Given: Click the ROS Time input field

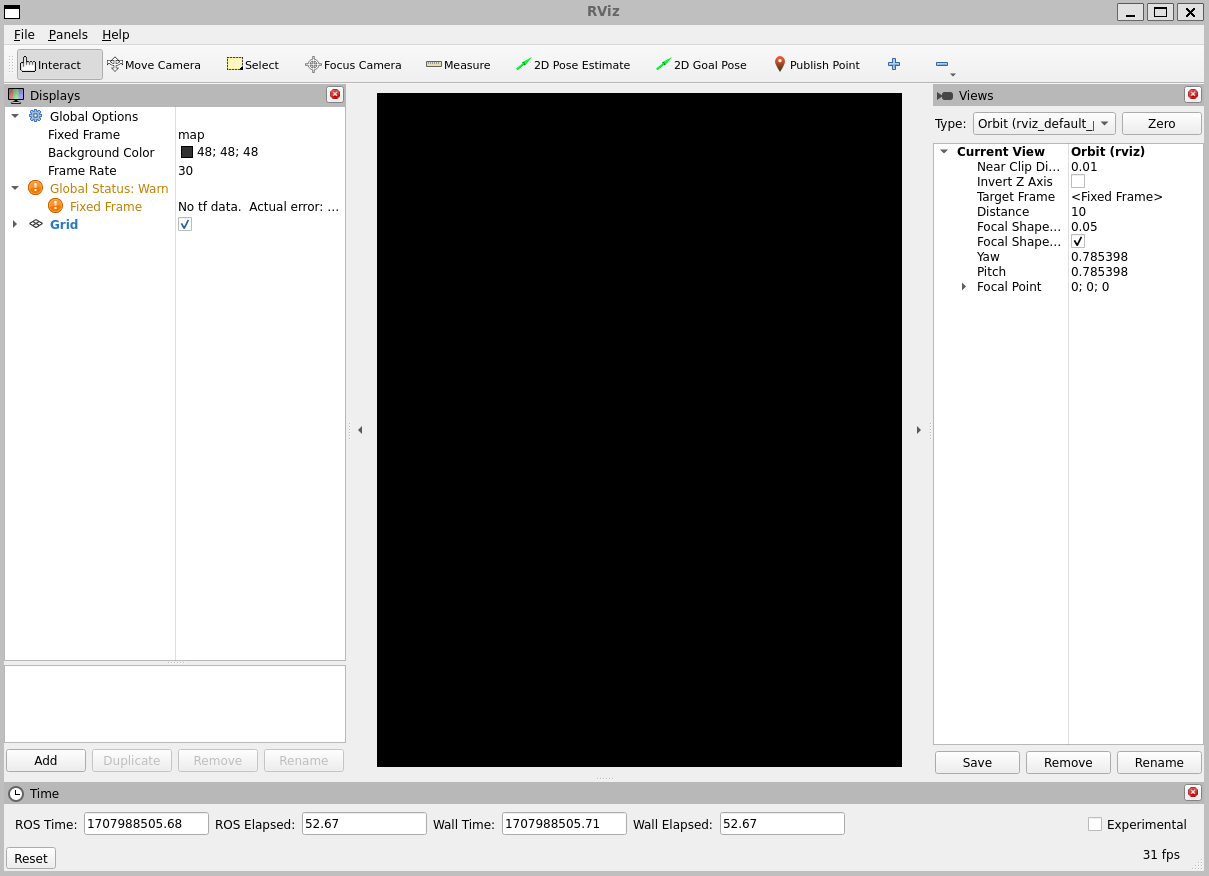Looking at the screenshot, I should [x=145, y=823].
